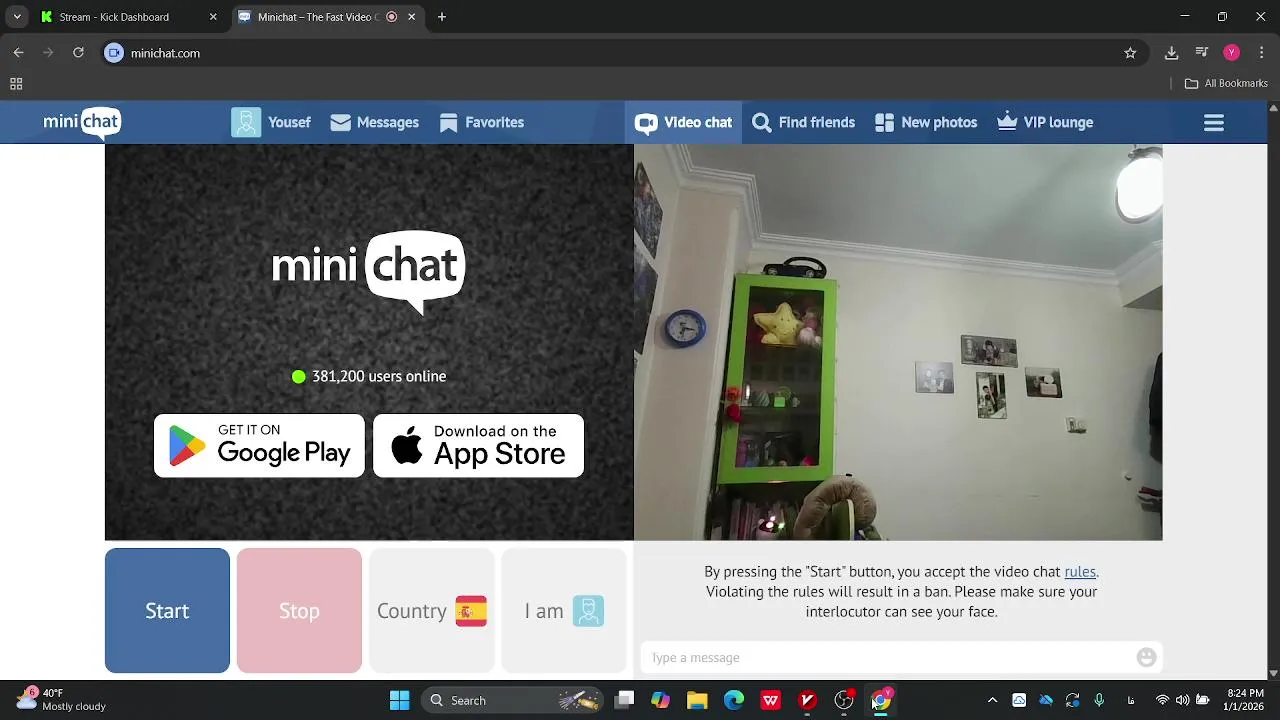Open the weather widget

(x=62, y=699)
